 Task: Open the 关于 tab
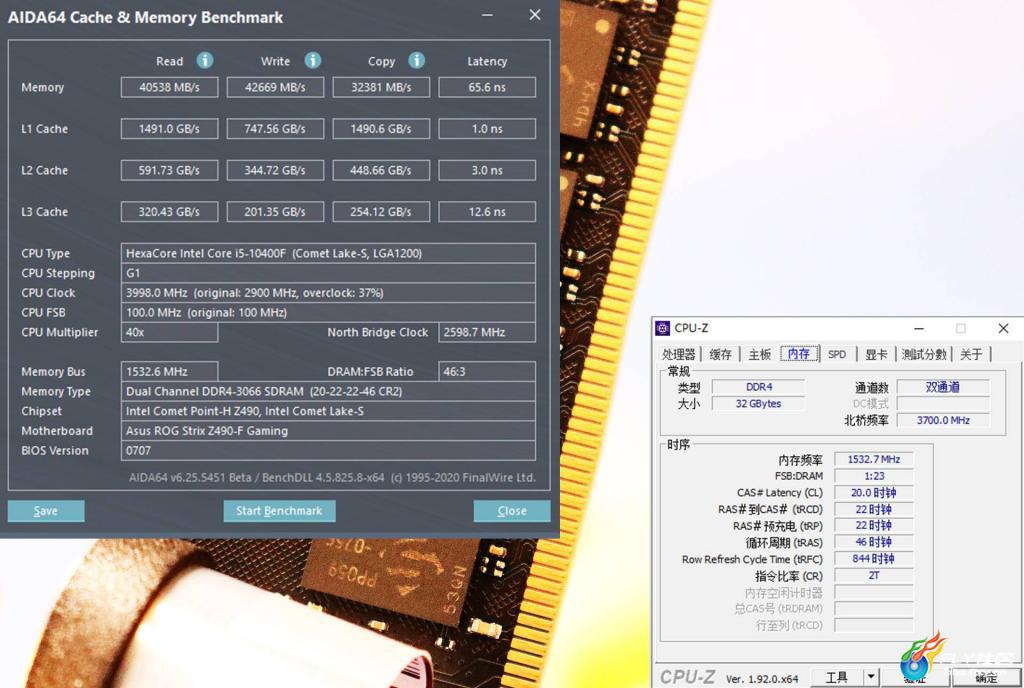pos(971,354)
